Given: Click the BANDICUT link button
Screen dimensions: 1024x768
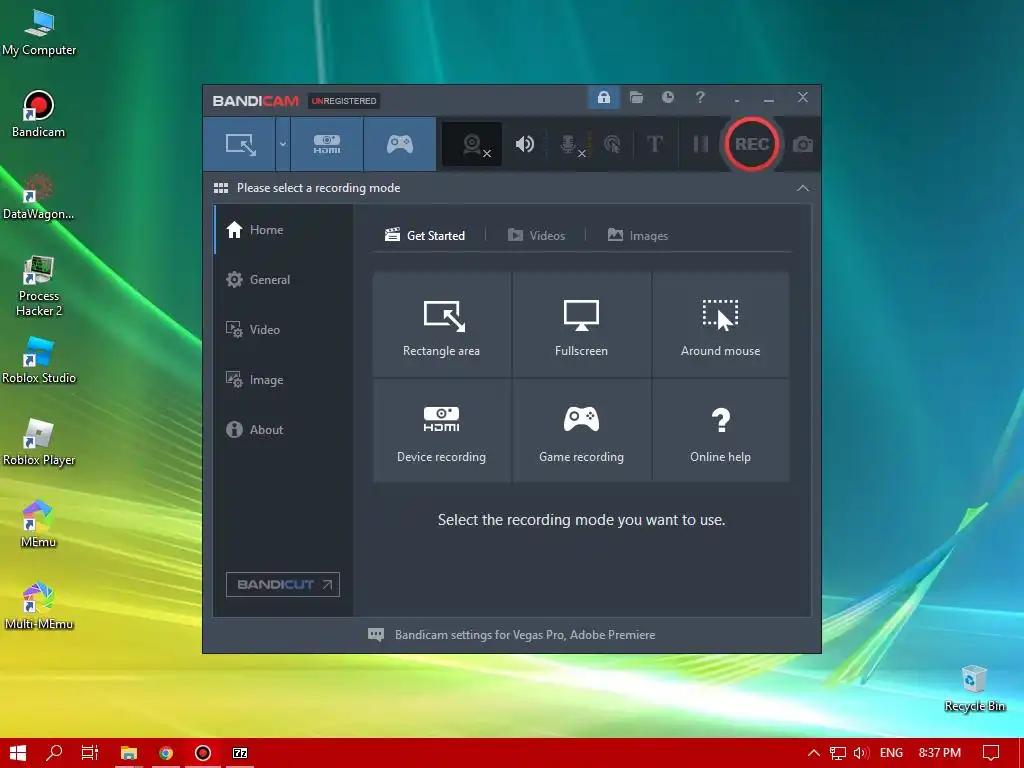Looking at the screenshot, I should tap(283, 584).
